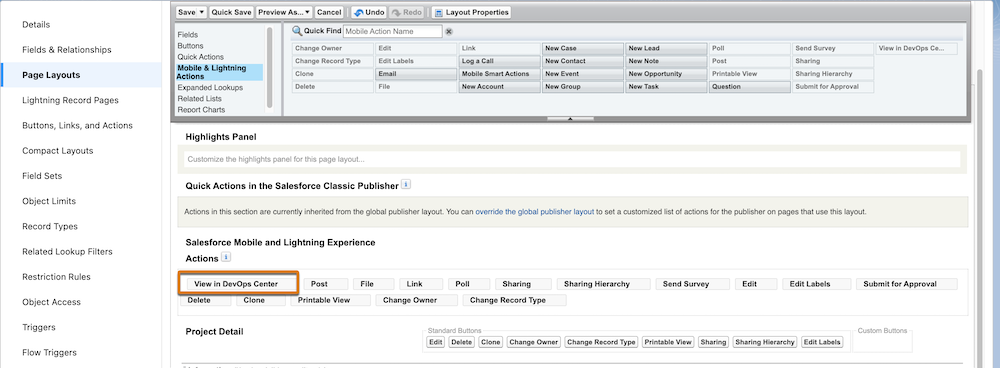1000x368 pixels.
Task: Select Poll in the Actions section
Action: tap(469, 284)
